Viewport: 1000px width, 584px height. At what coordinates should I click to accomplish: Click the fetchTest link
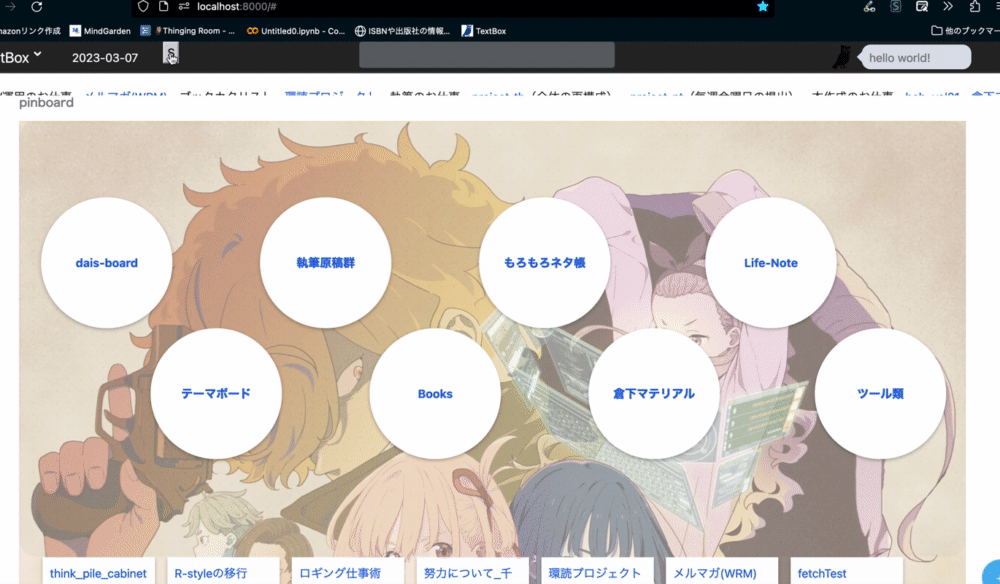822,572
